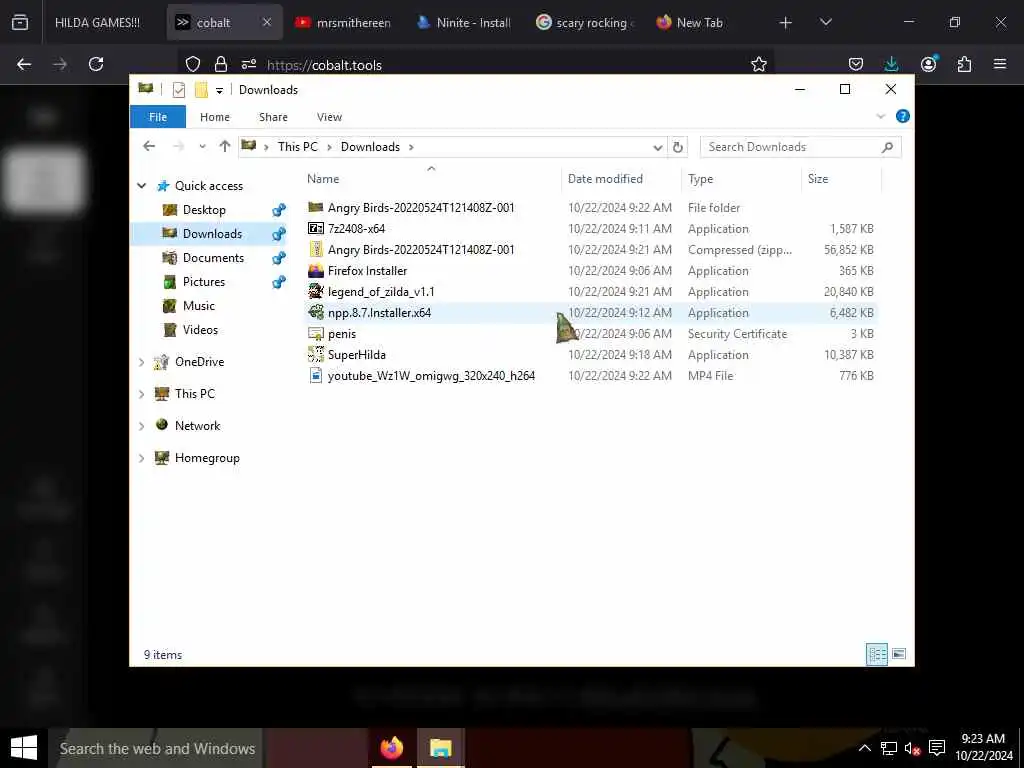This screenshot has width=1024, height=768.
Task: Select the youtube MP4 file icon
Action: click(316, 376)
